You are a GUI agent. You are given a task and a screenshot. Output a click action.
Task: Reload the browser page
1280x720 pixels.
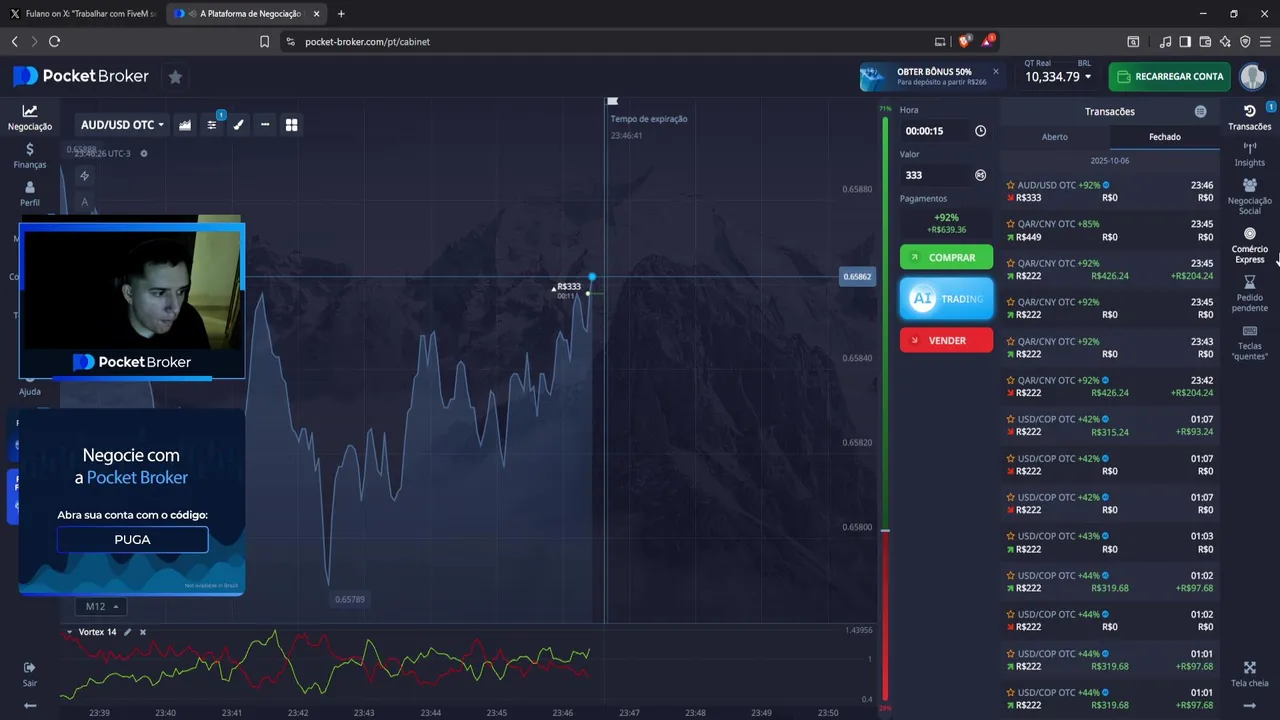54,42
